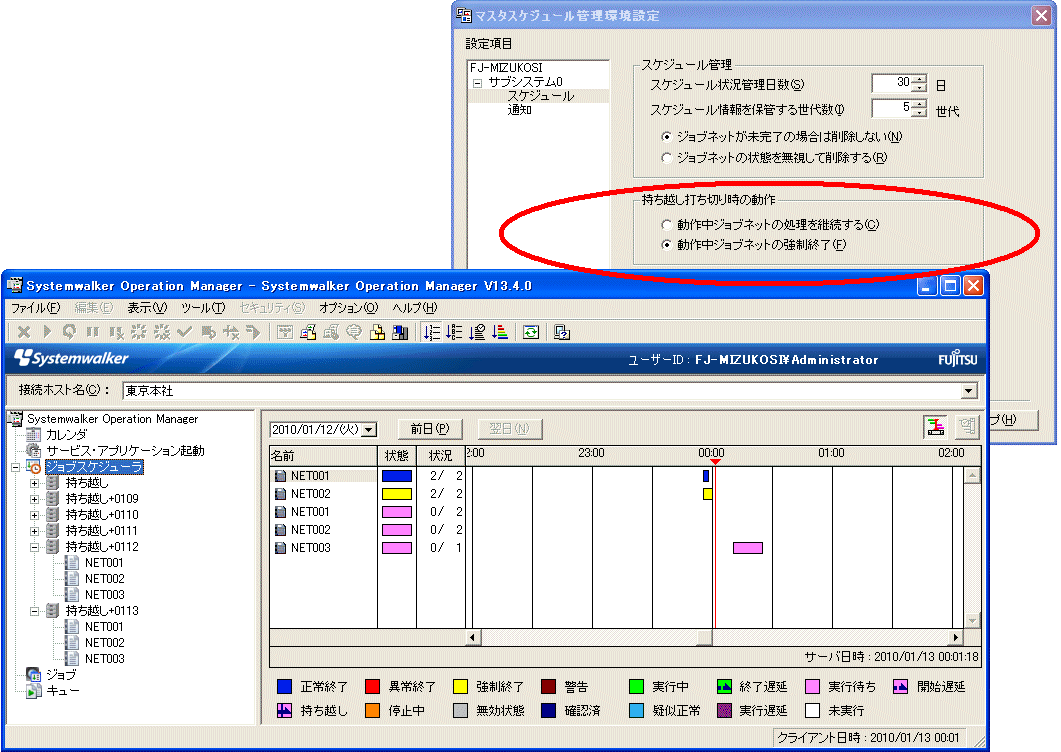Click the pause toolbar icon
The height and width of the screenshot is (752, 1061).
pyautogui.click(x=93, y=332)
